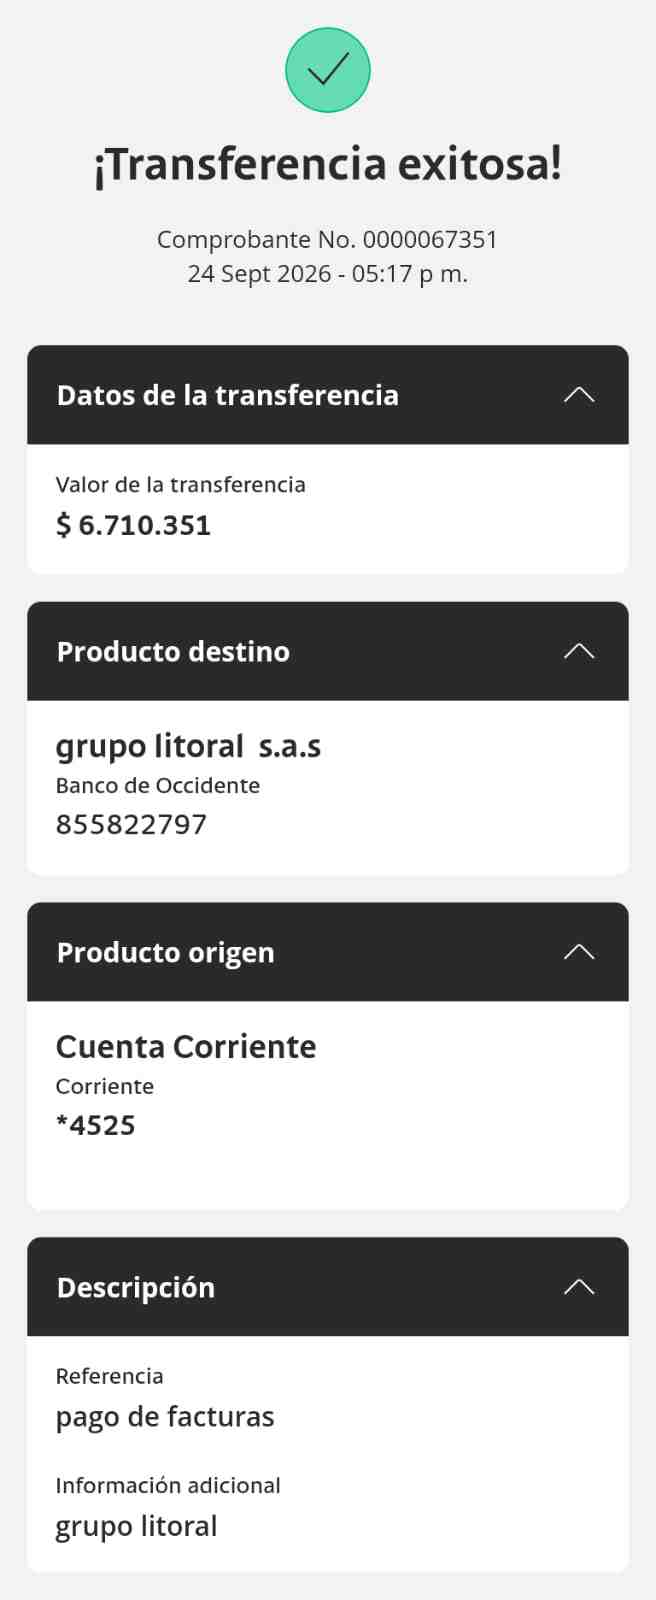
Task: Select the Datos de la transferencia header
Action: 328,395
